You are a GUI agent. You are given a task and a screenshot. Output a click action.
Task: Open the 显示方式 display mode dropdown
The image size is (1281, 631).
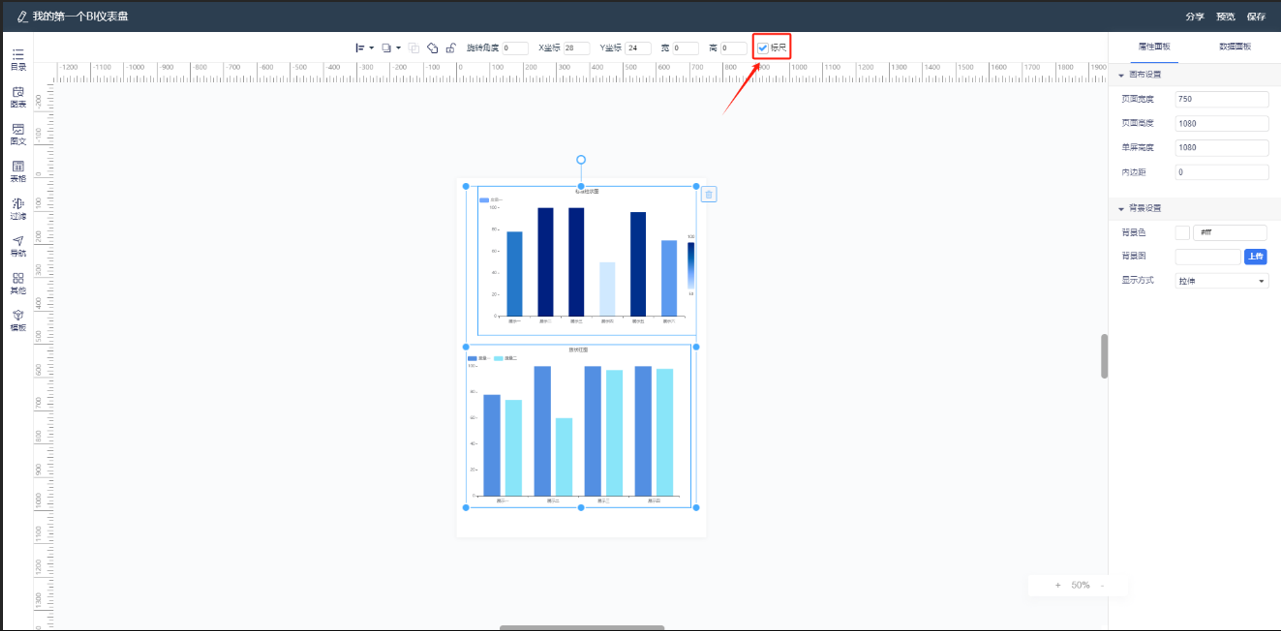coord(1222,281)
